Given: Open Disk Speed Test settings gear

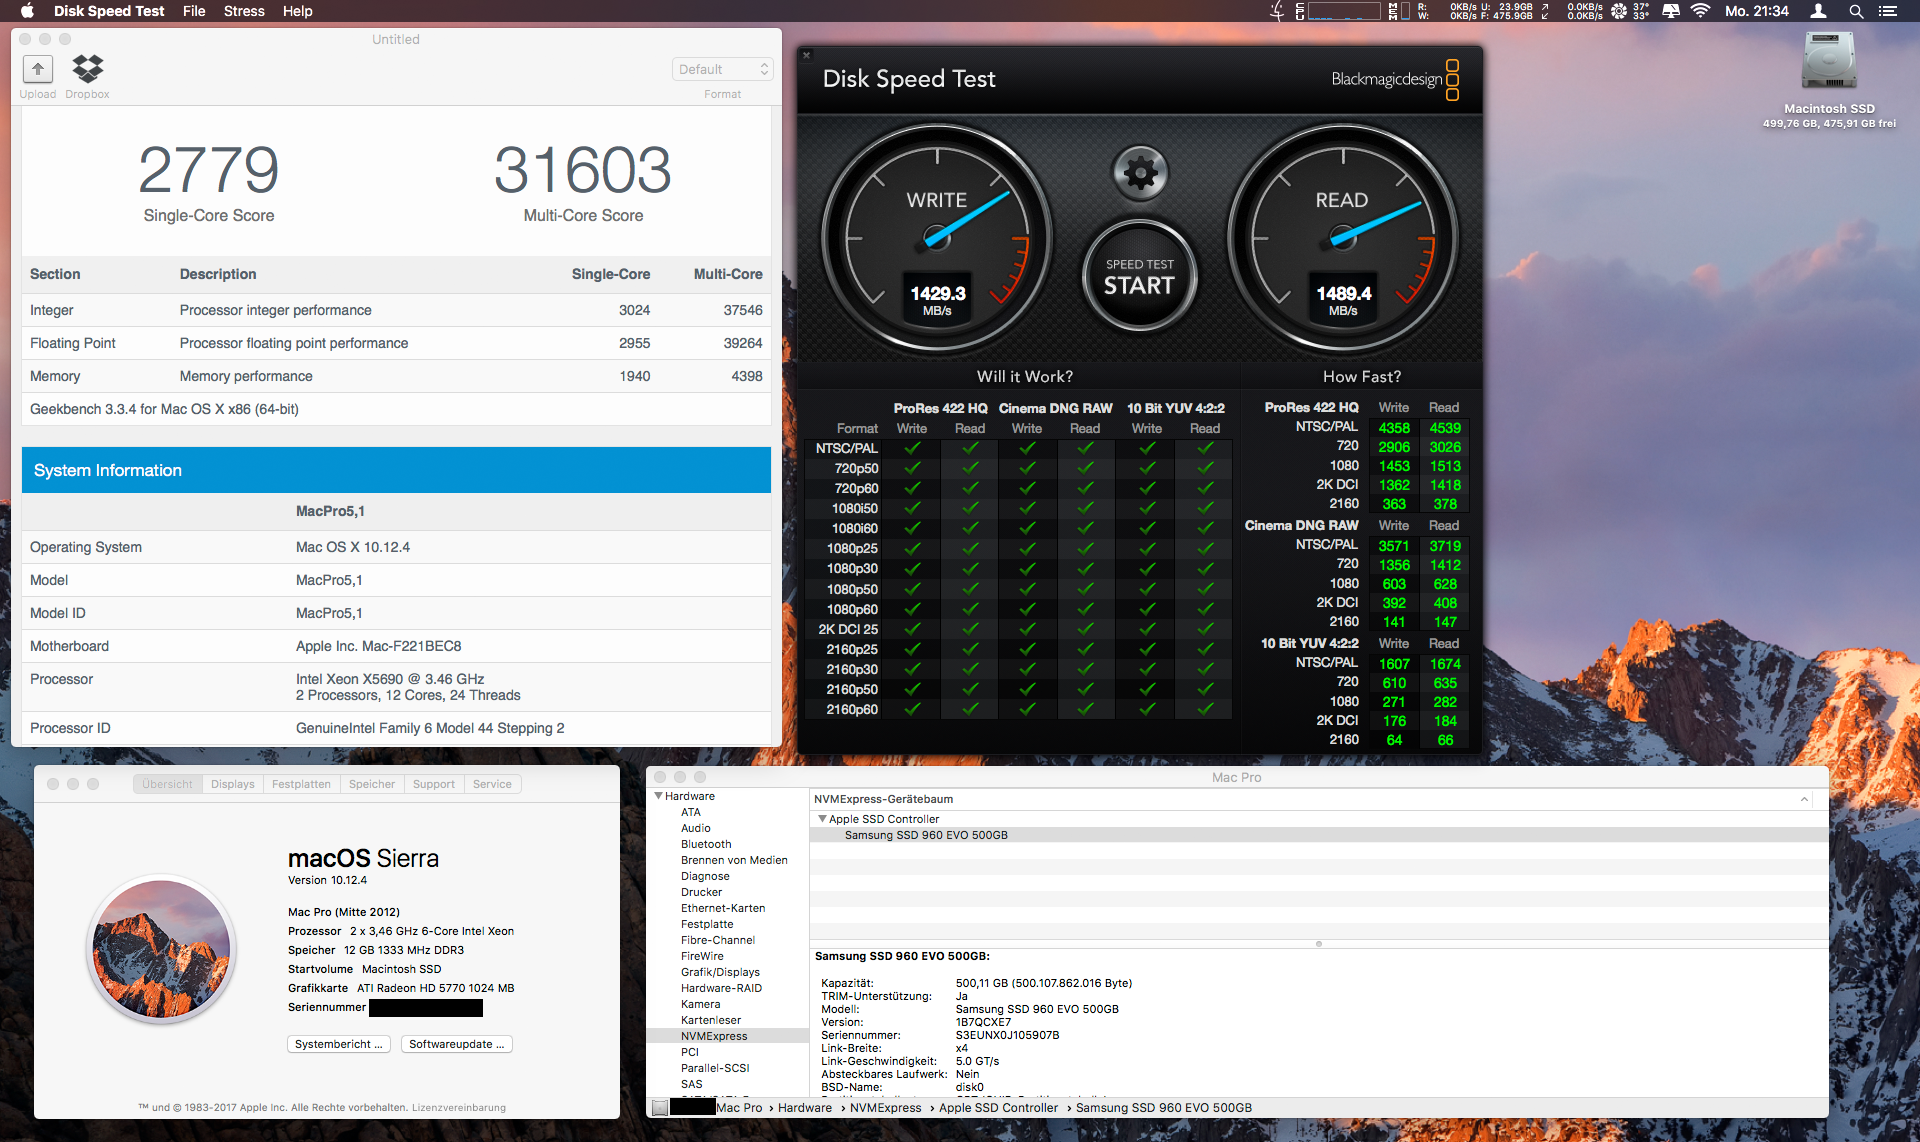Looking at the screenshot, I should (x=1140, y=173).
